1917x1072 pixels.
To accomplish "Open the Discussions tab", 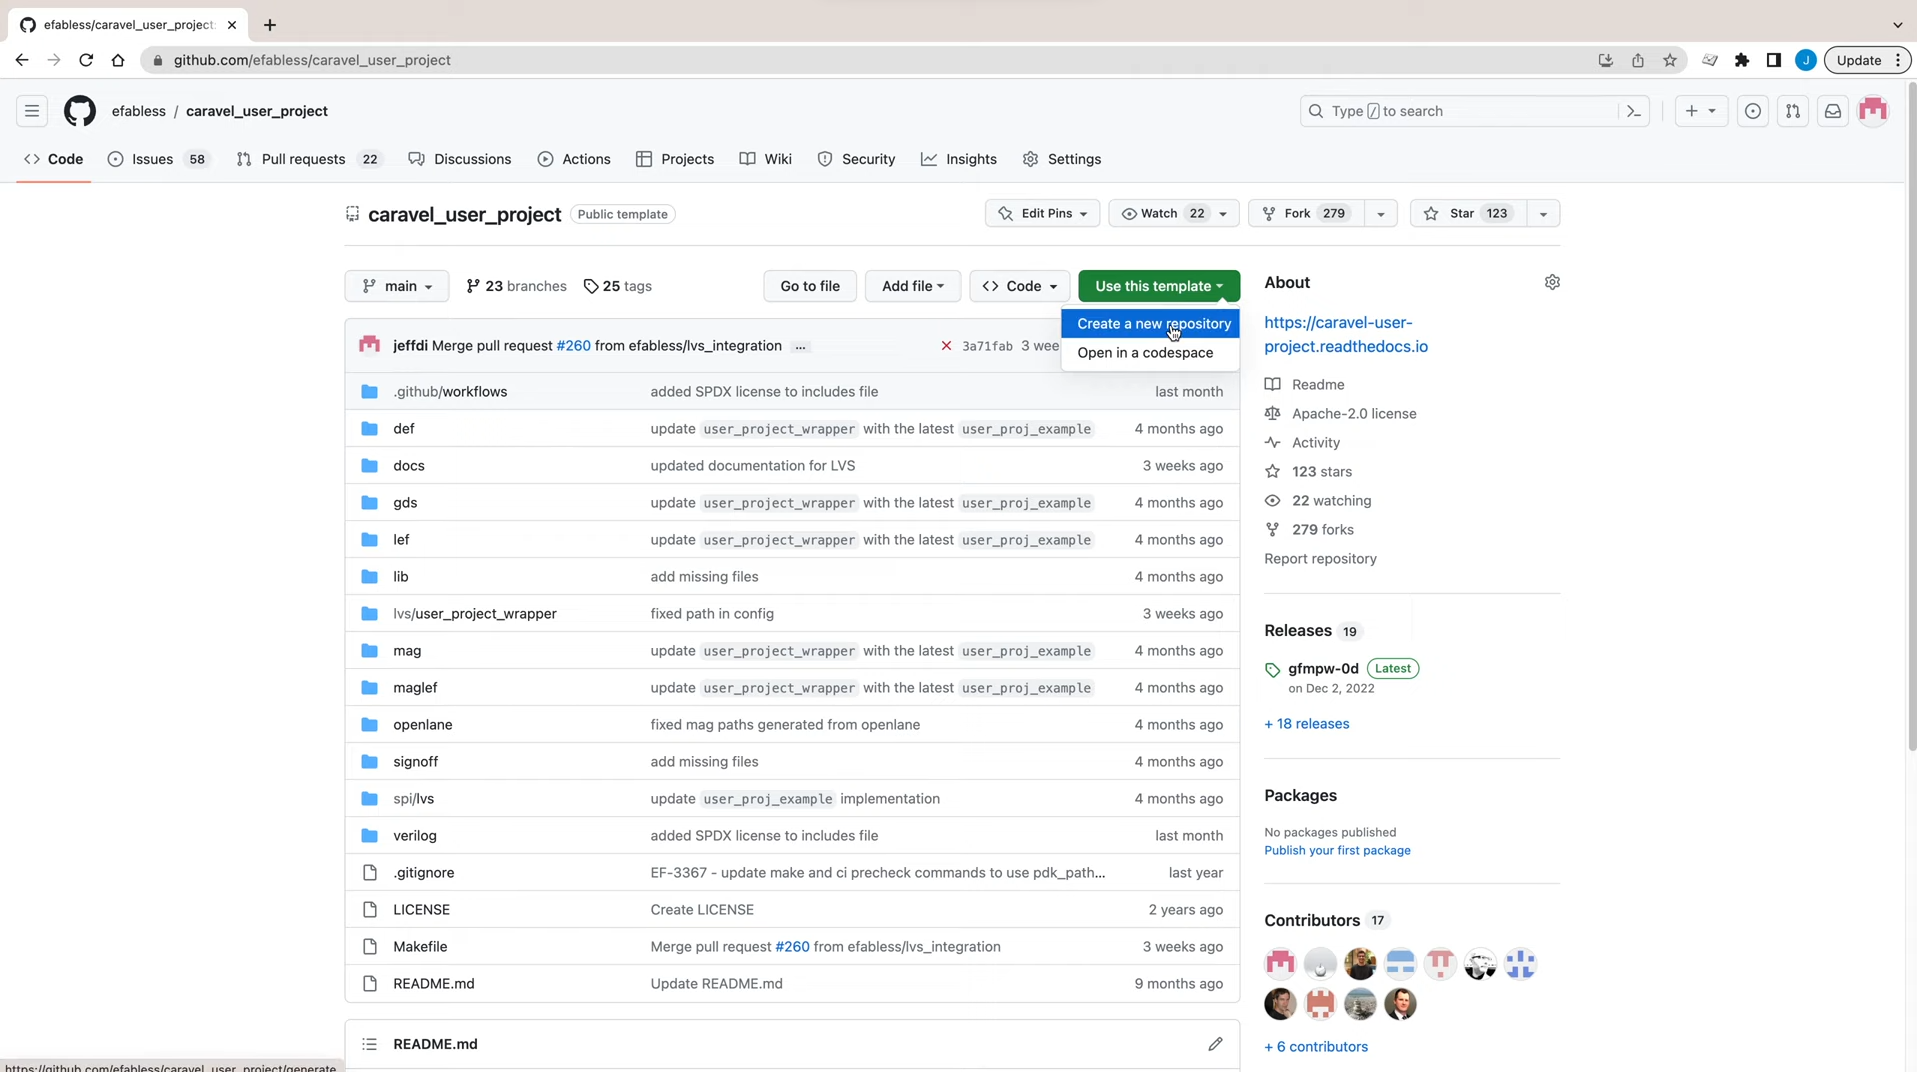I will [460, 159].
